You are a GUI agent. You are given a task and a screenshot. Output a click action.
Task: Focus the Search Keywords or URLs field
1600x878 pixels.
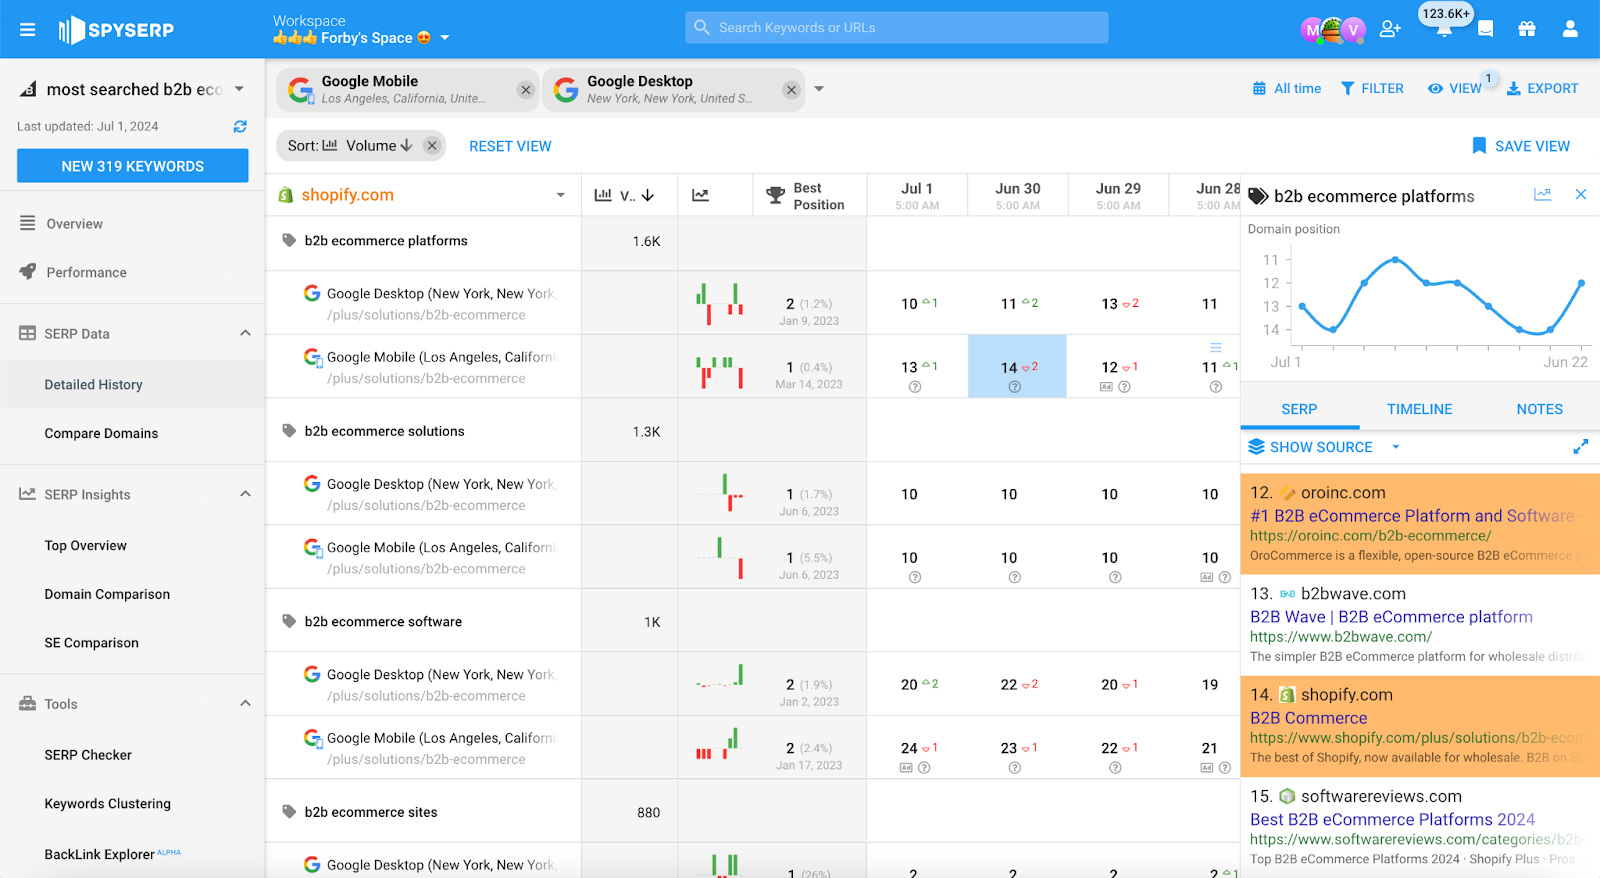897,28
